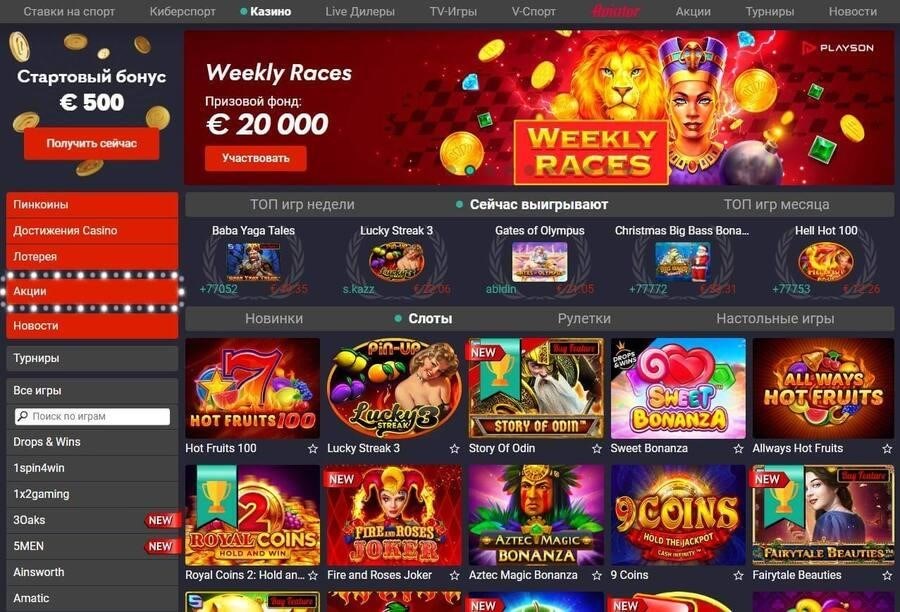
Task: Click Получить сейчас bonus button
Action: click(92, 144)
